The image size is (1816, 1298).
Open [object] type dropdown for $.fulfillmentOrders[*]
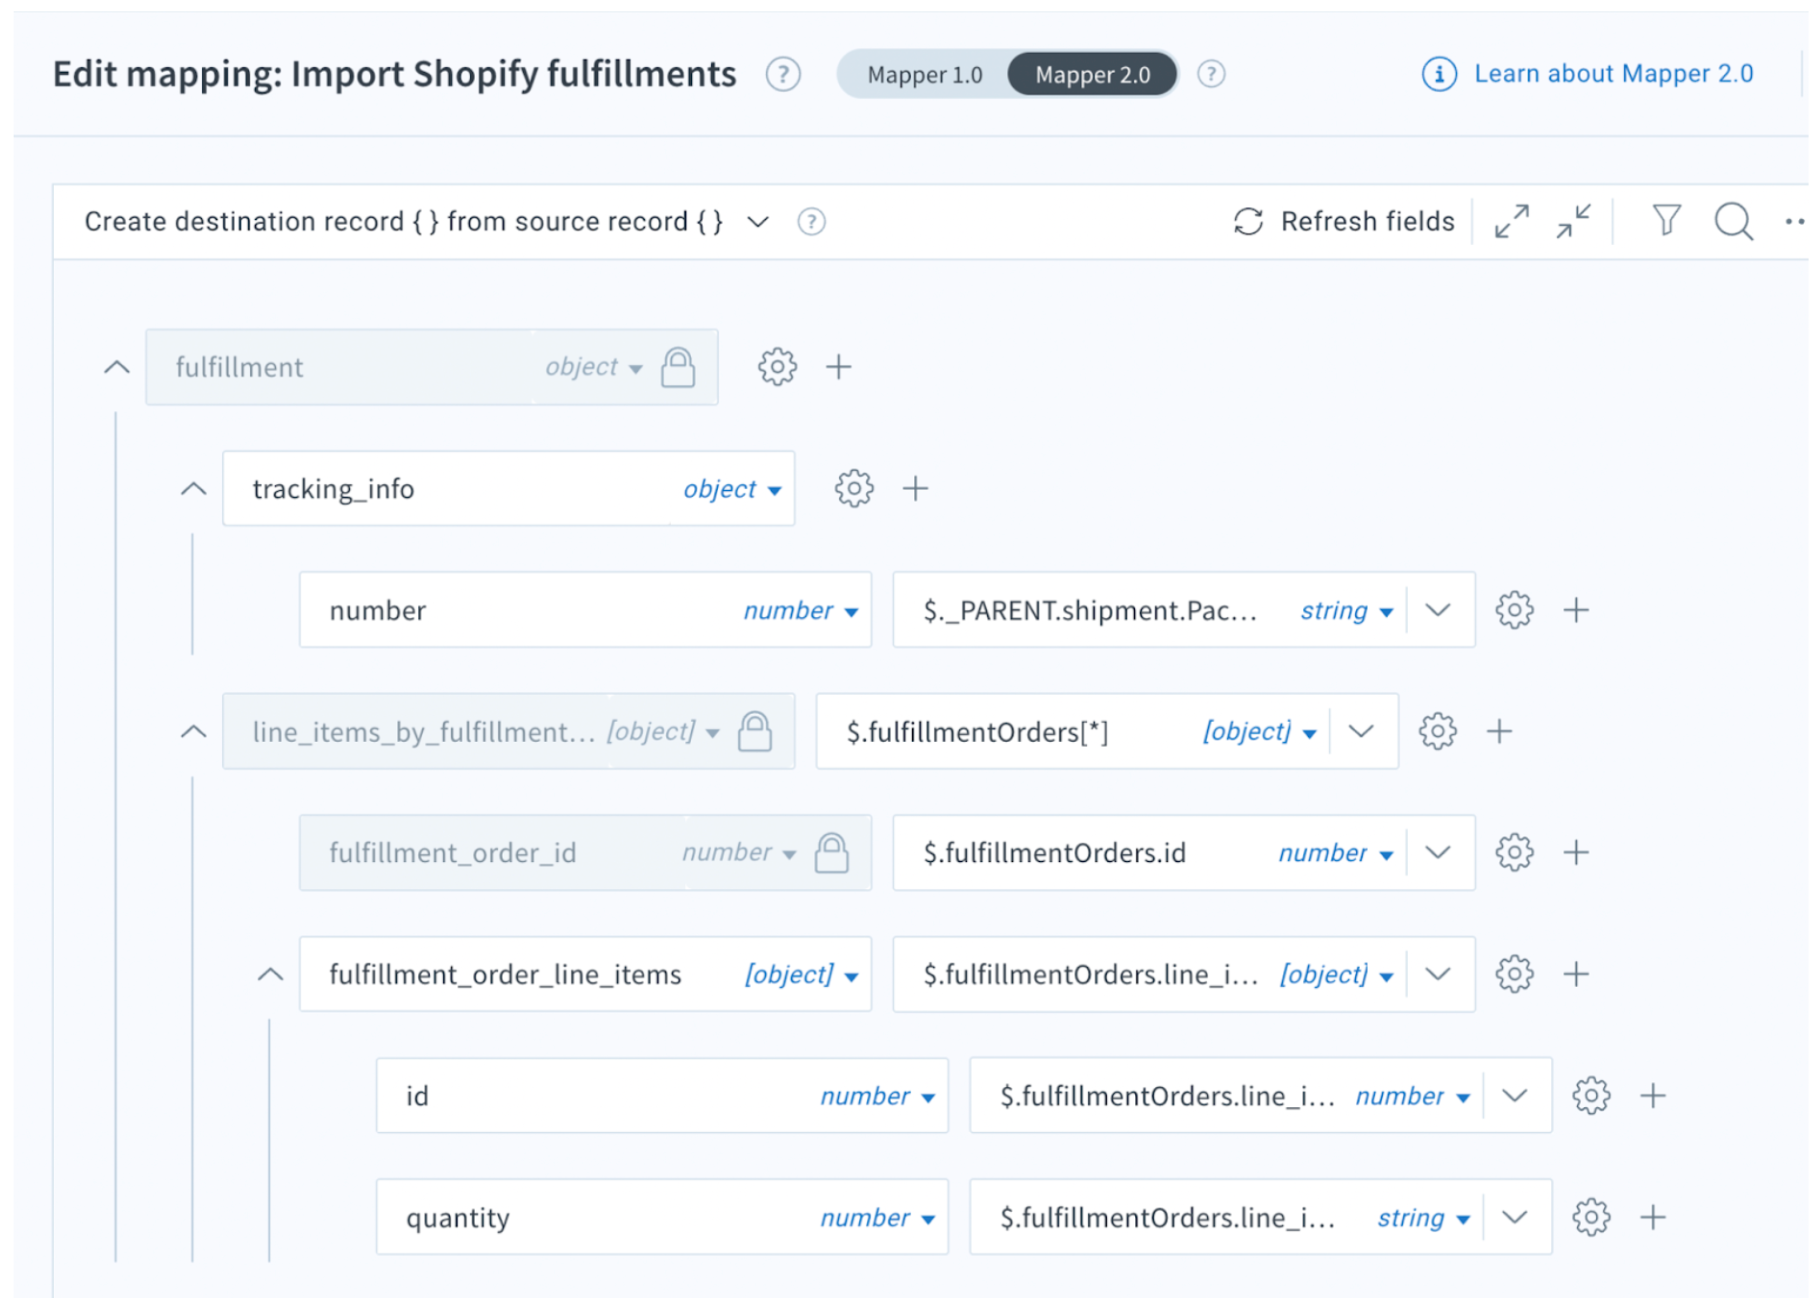[x=1259, y=732]
